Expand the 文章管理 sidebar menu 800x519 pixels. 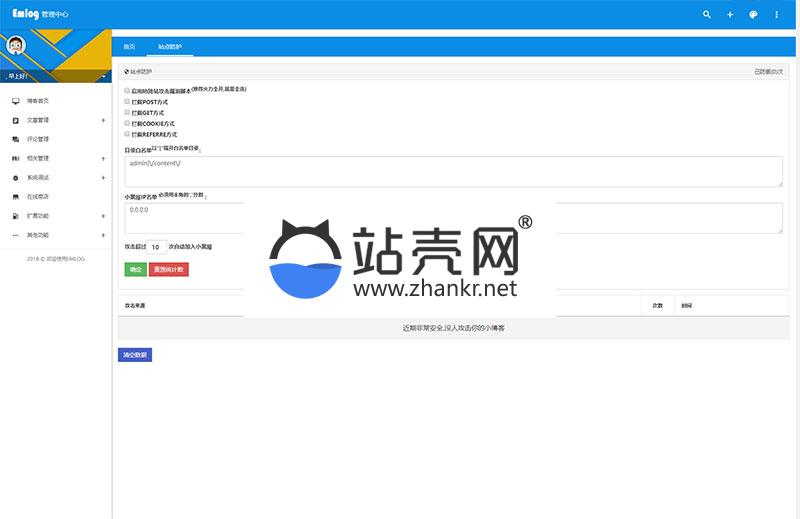[x=103, y=120]
